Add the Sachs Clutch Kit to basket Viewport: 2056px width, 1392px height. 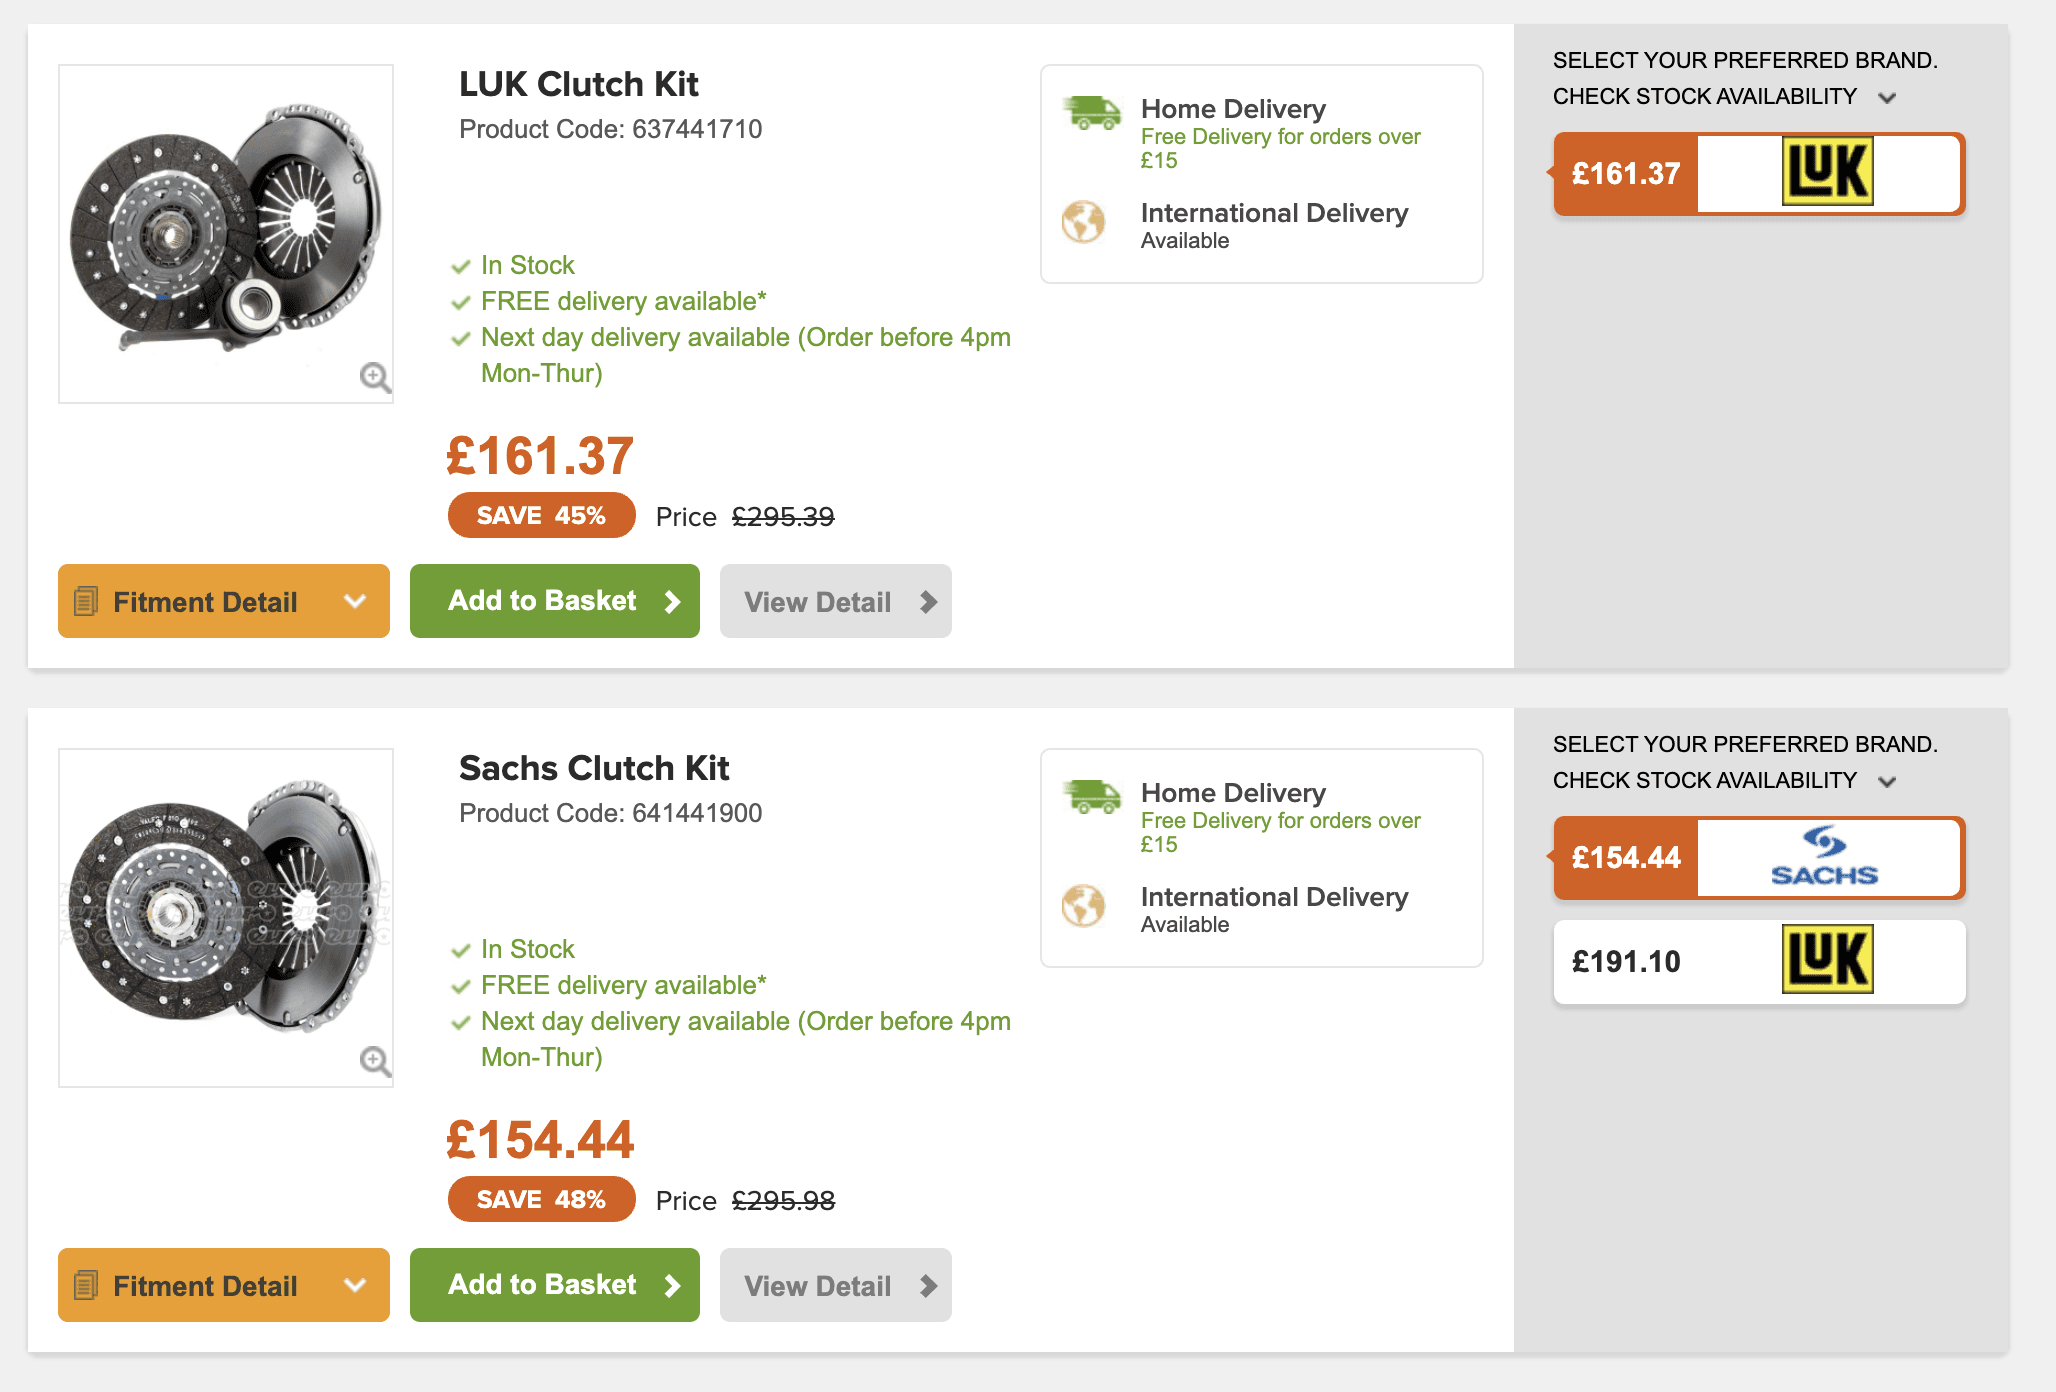555,1285
